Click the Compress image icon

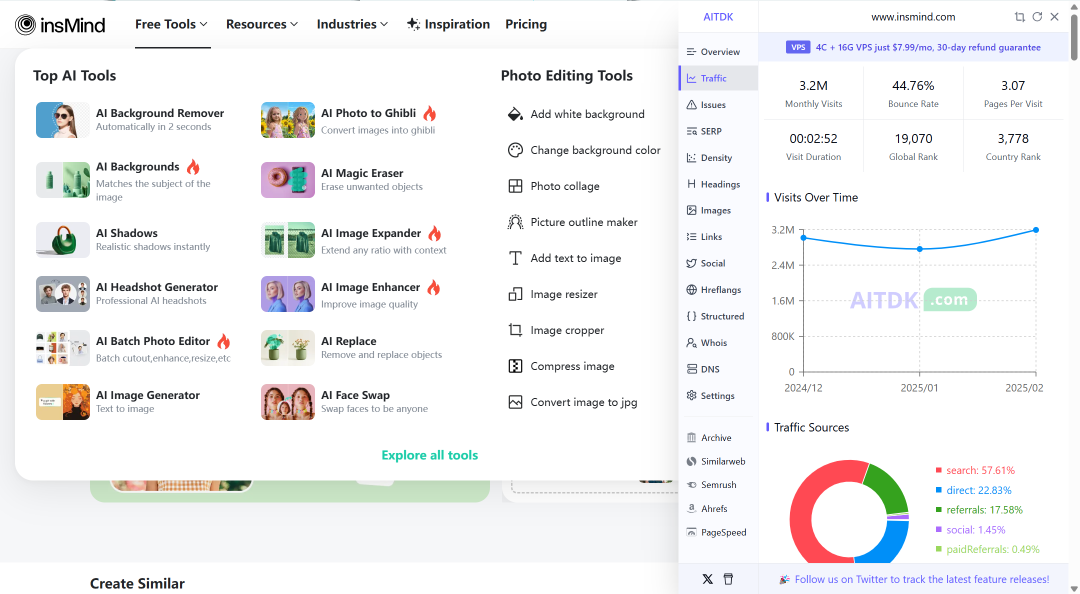click(515, 366)
